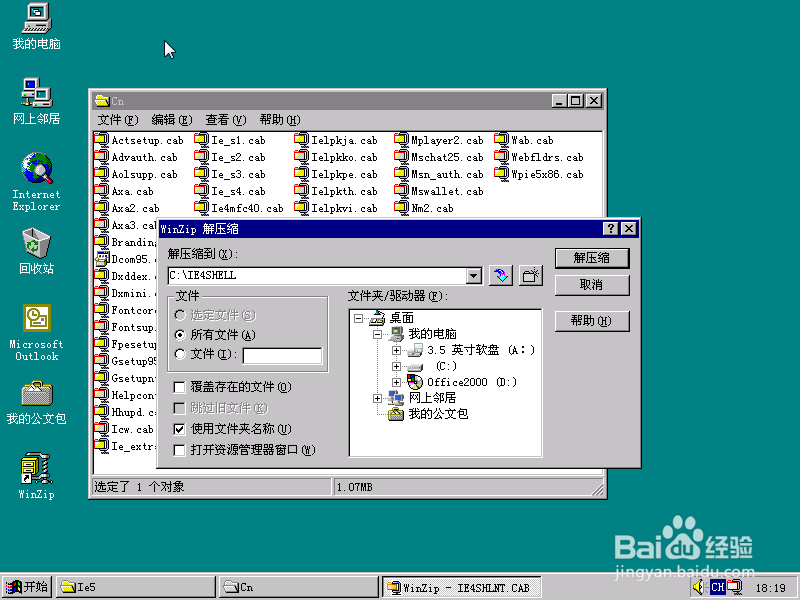Image resolution: width=800 pixels, height=600 pixels.
Task: Select Axa.cab file icon
Action: click(102, 191)
